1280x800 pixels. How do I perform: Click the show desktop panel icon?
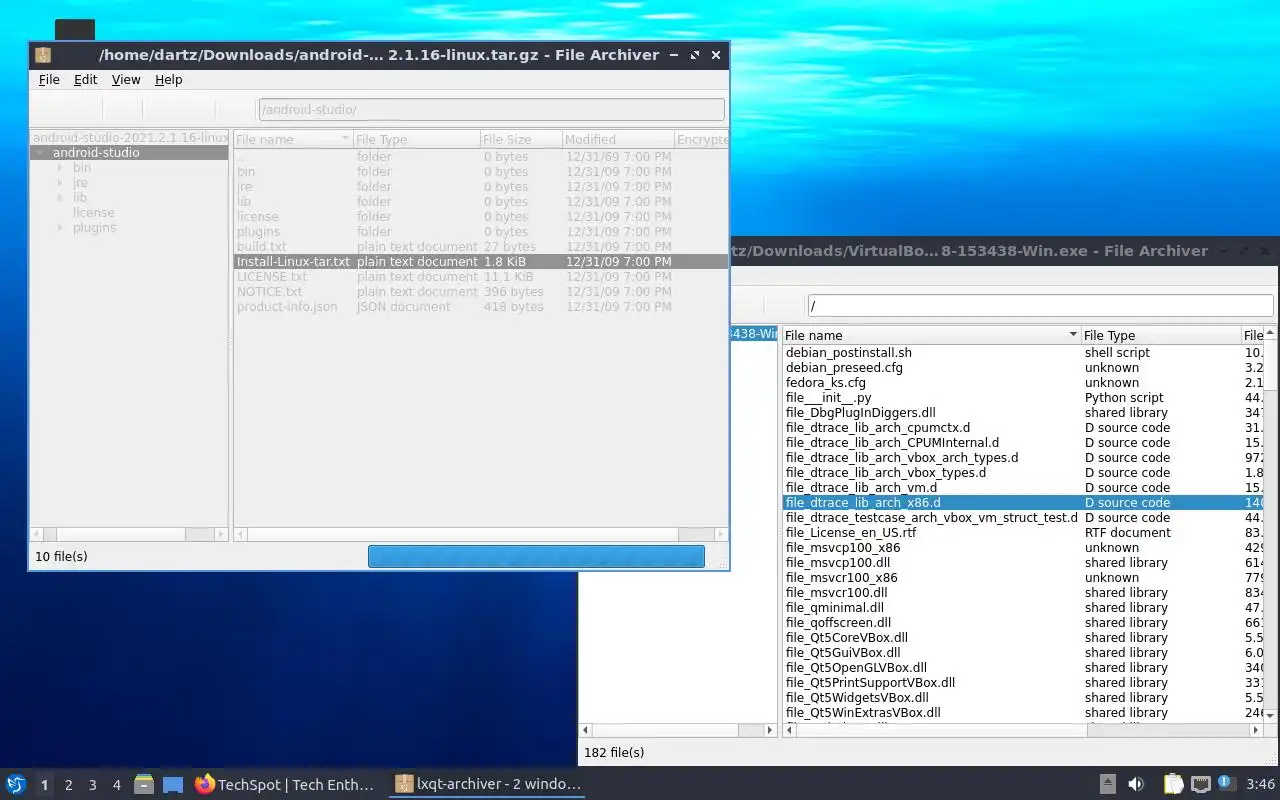coord(173,785)
